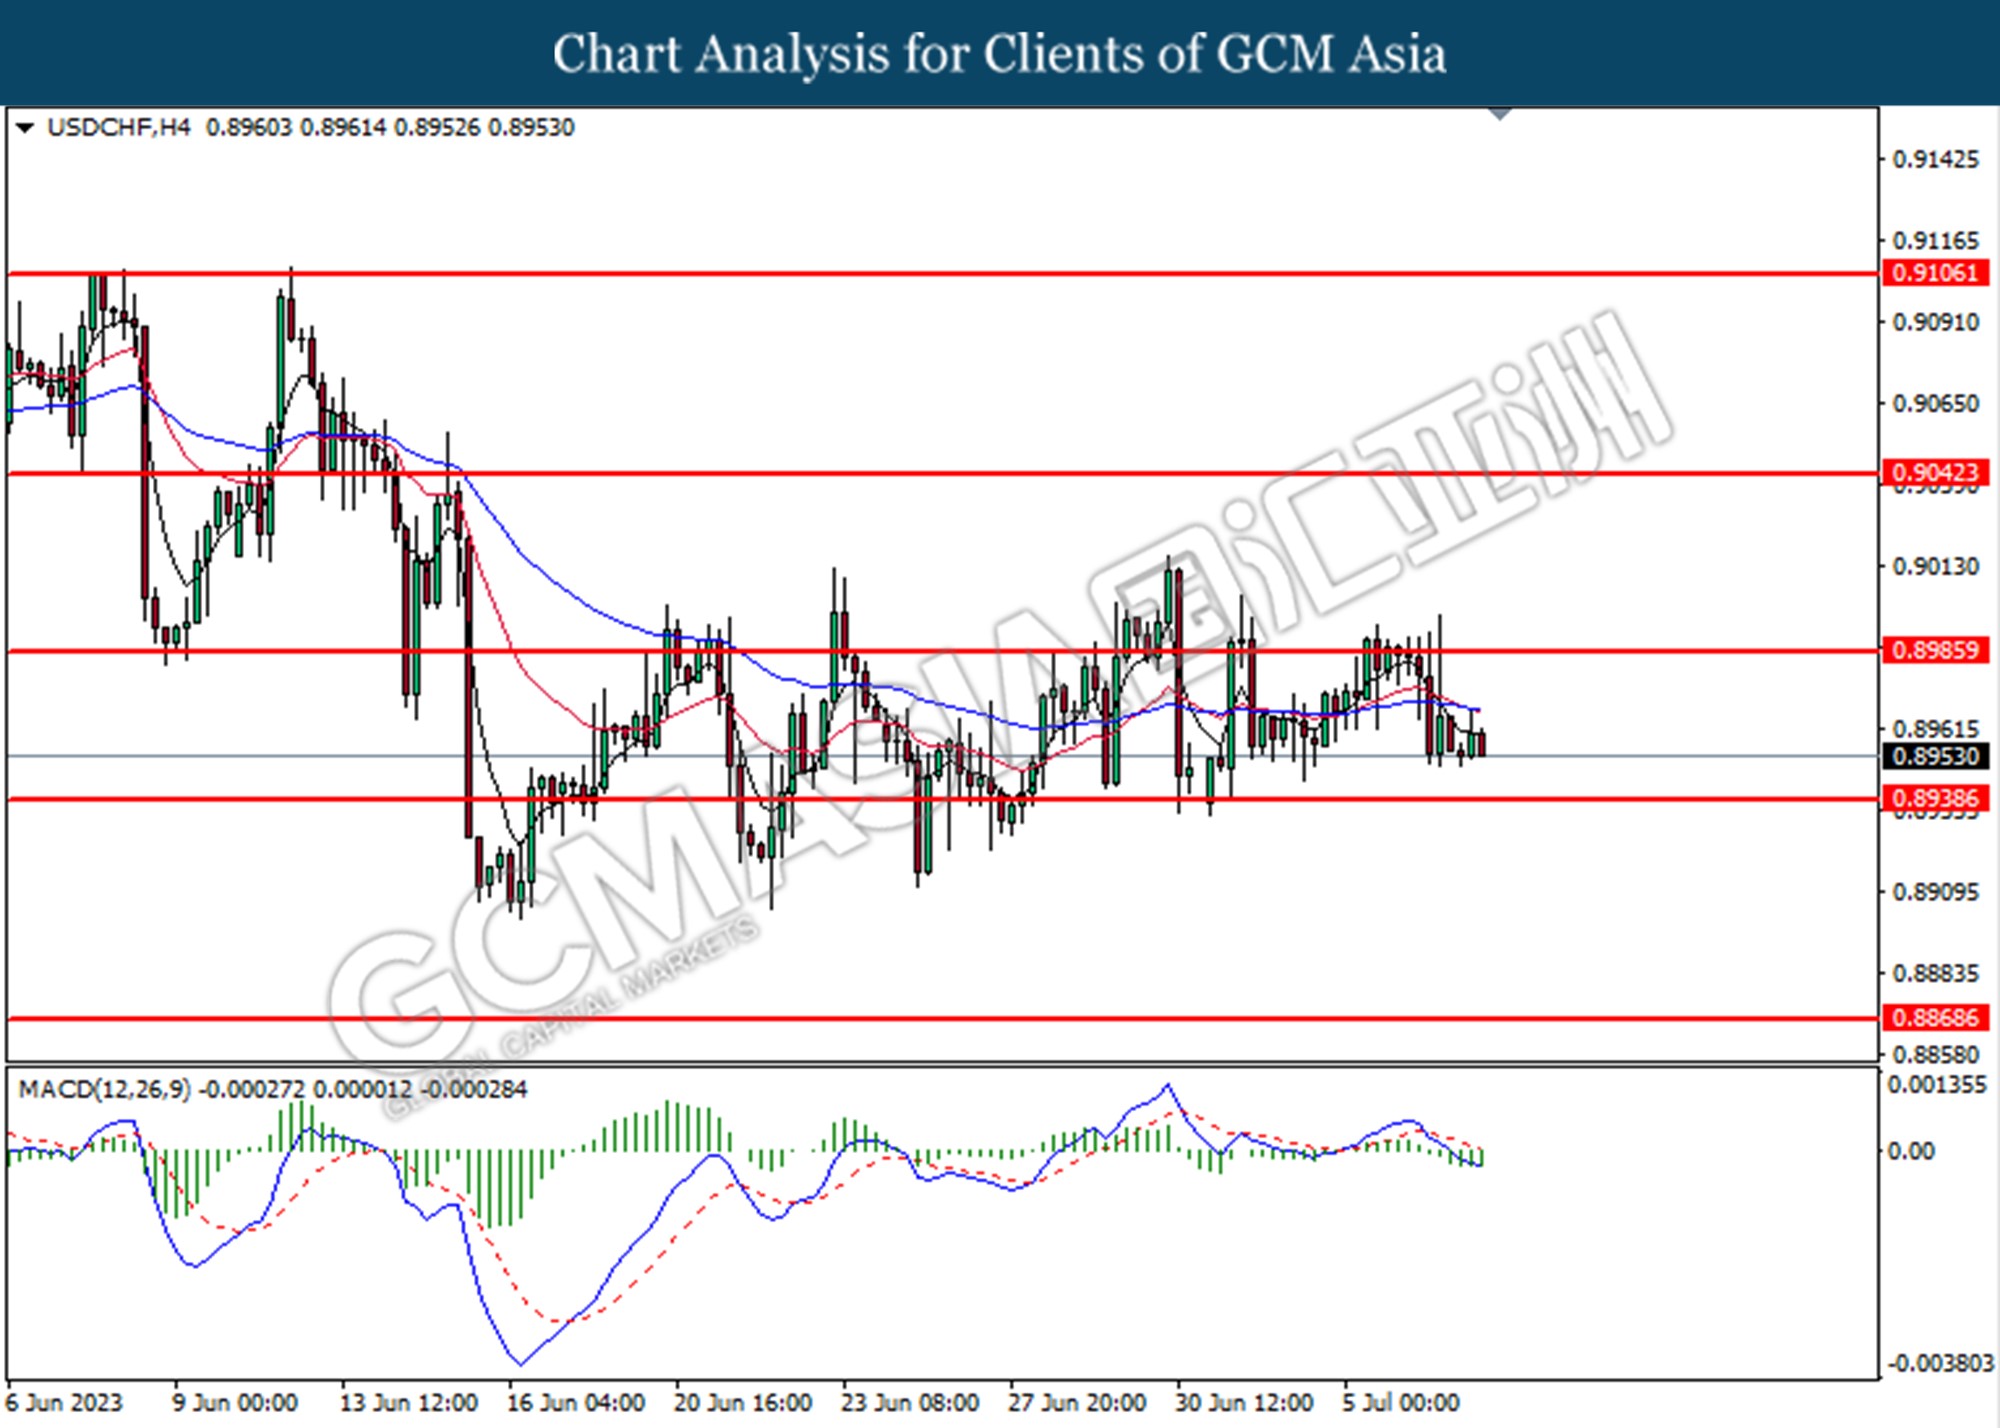The image size is (2000, 1428).
Task: Click the 0.88686 red price label
Action: [1936, 1018]
